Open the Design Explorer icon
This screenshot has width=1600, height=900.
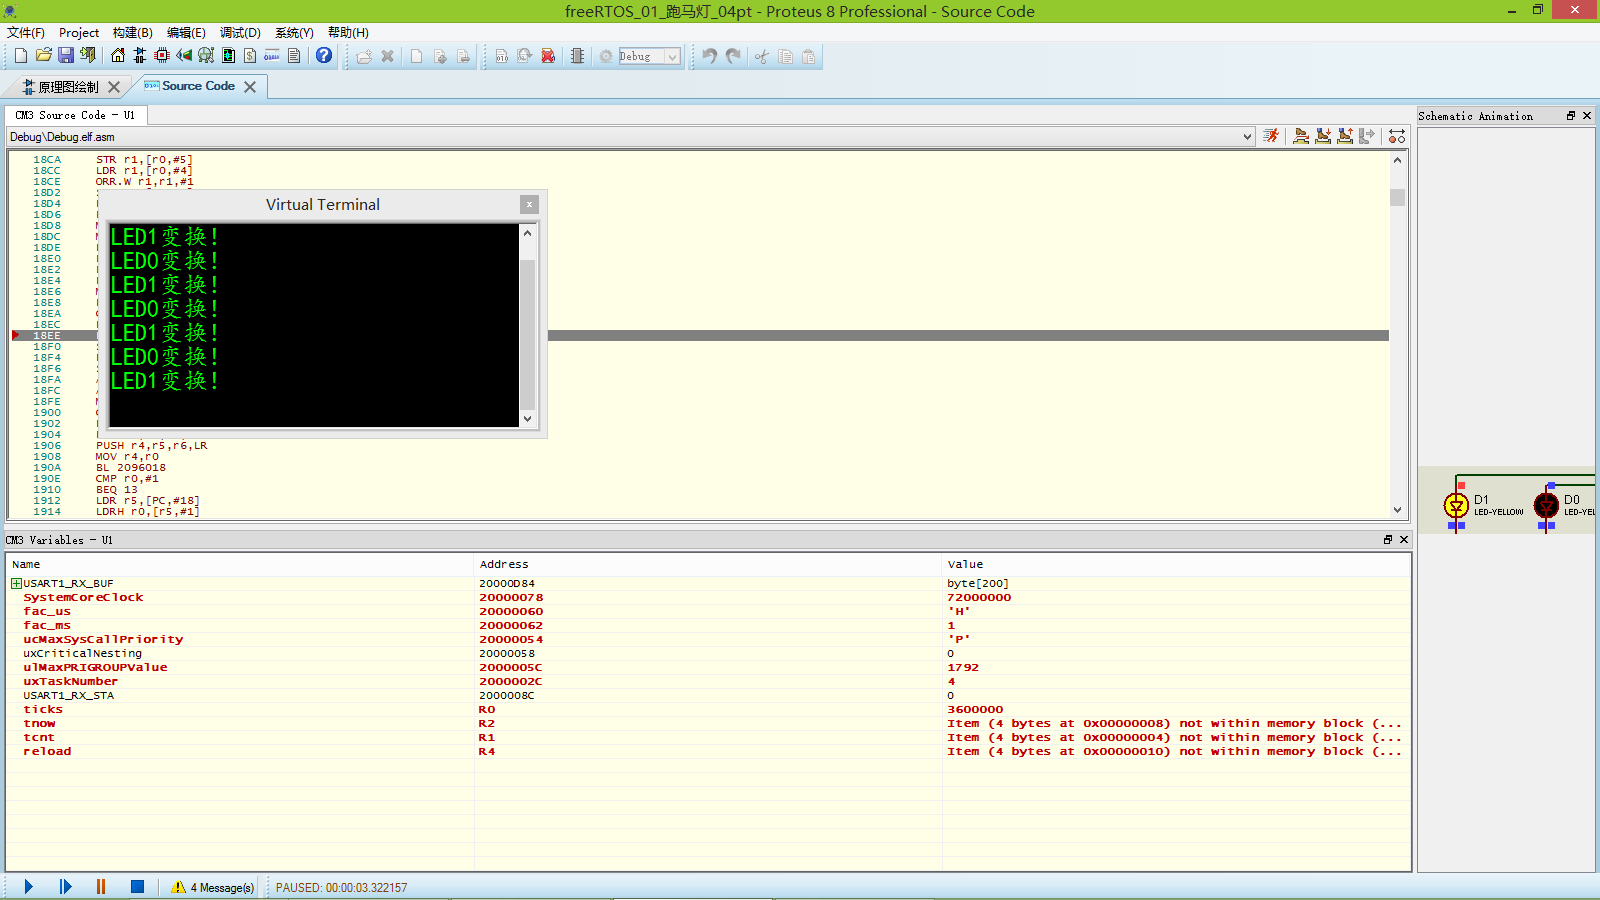(228, 56)
